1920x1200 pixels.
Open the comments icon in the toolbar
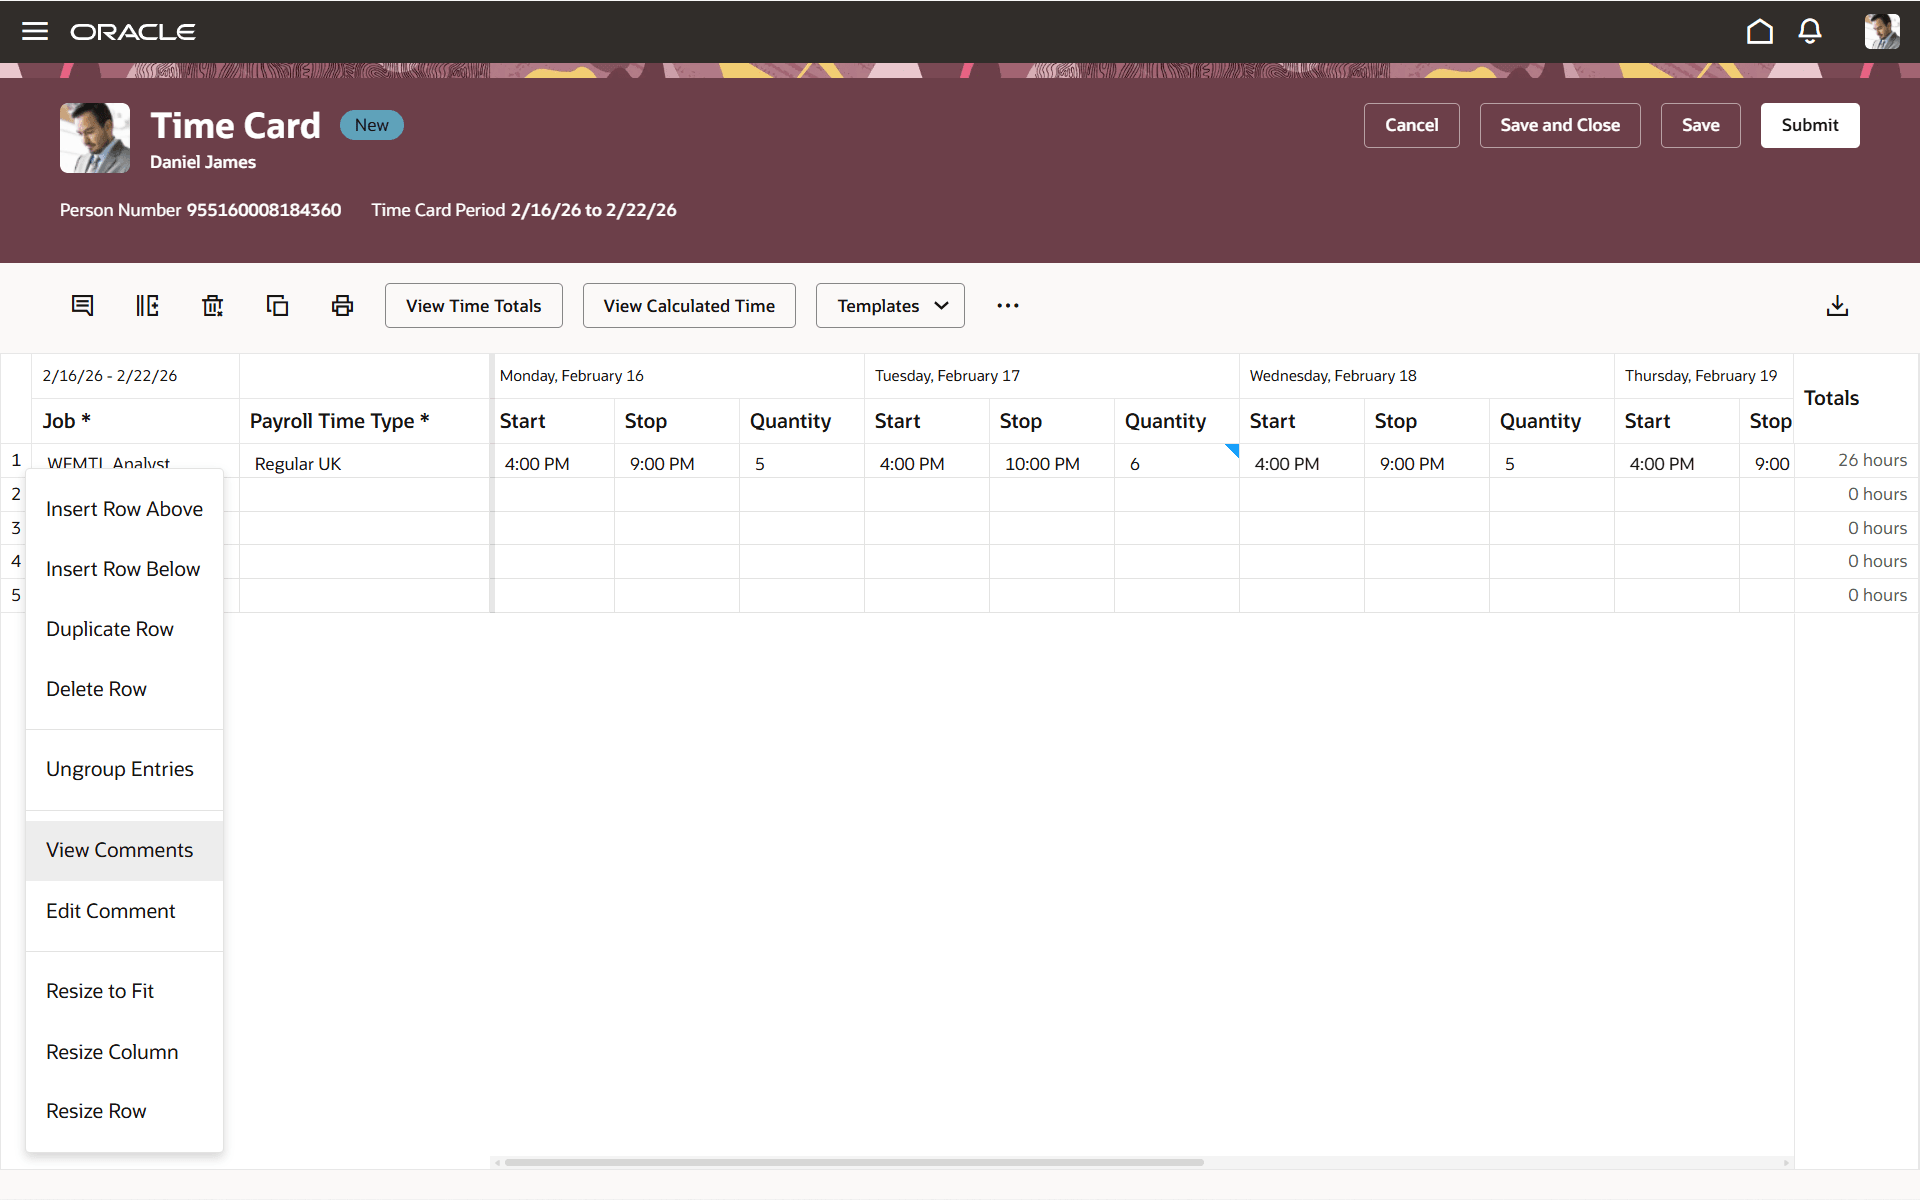pyautogui.click(x=82, y=305)
